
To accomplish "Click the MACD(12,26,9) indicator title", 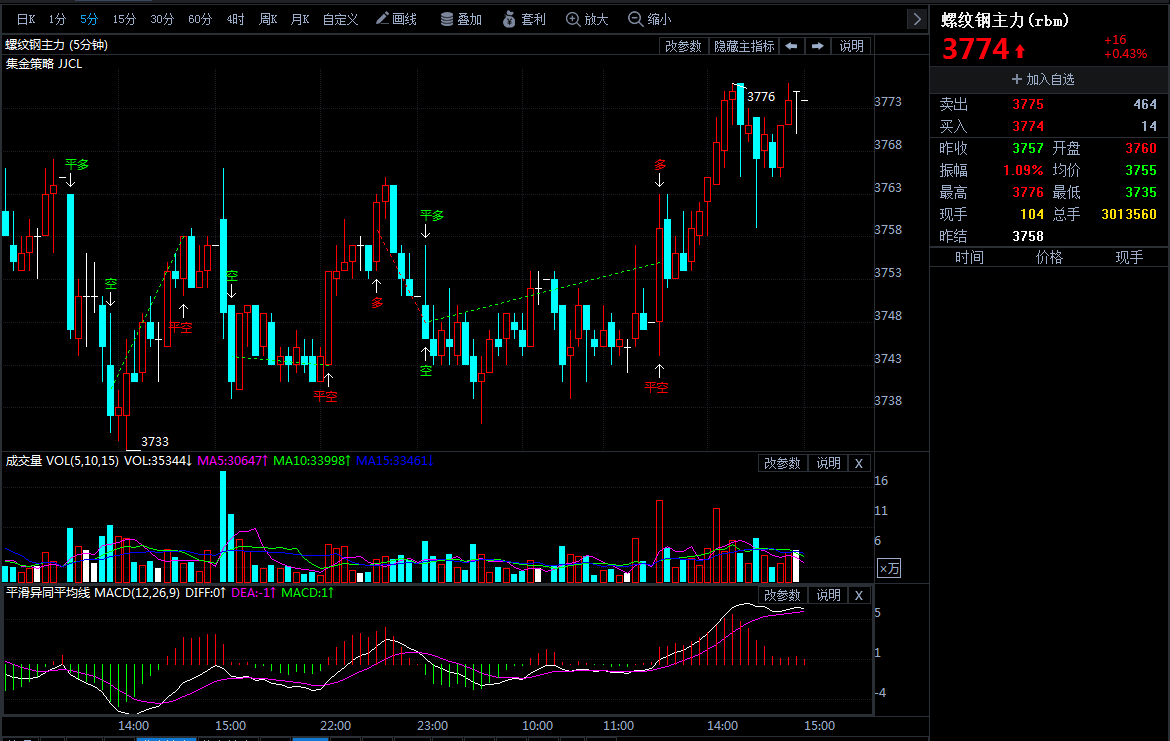I will point(137,593).
